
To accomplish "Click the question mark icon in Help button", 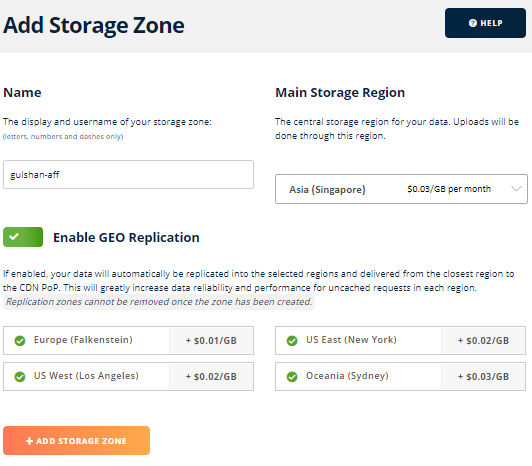I will click(x=473, y=23).
